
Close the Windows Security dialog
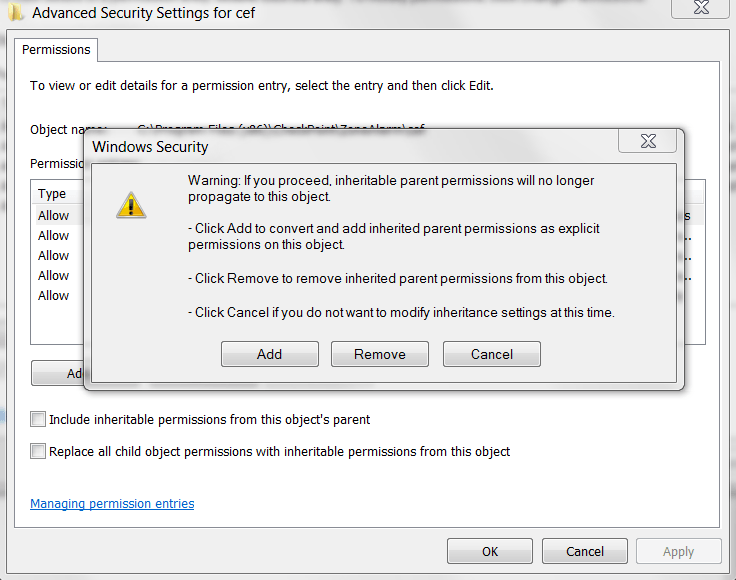[647, 141]
